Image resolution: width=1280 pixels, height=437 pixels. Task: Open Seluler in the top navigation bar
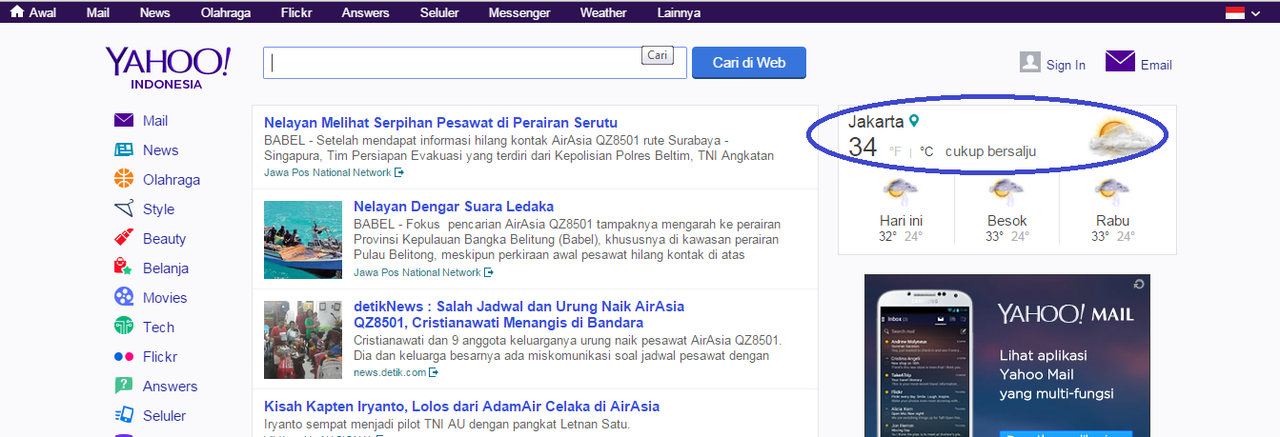439,13
